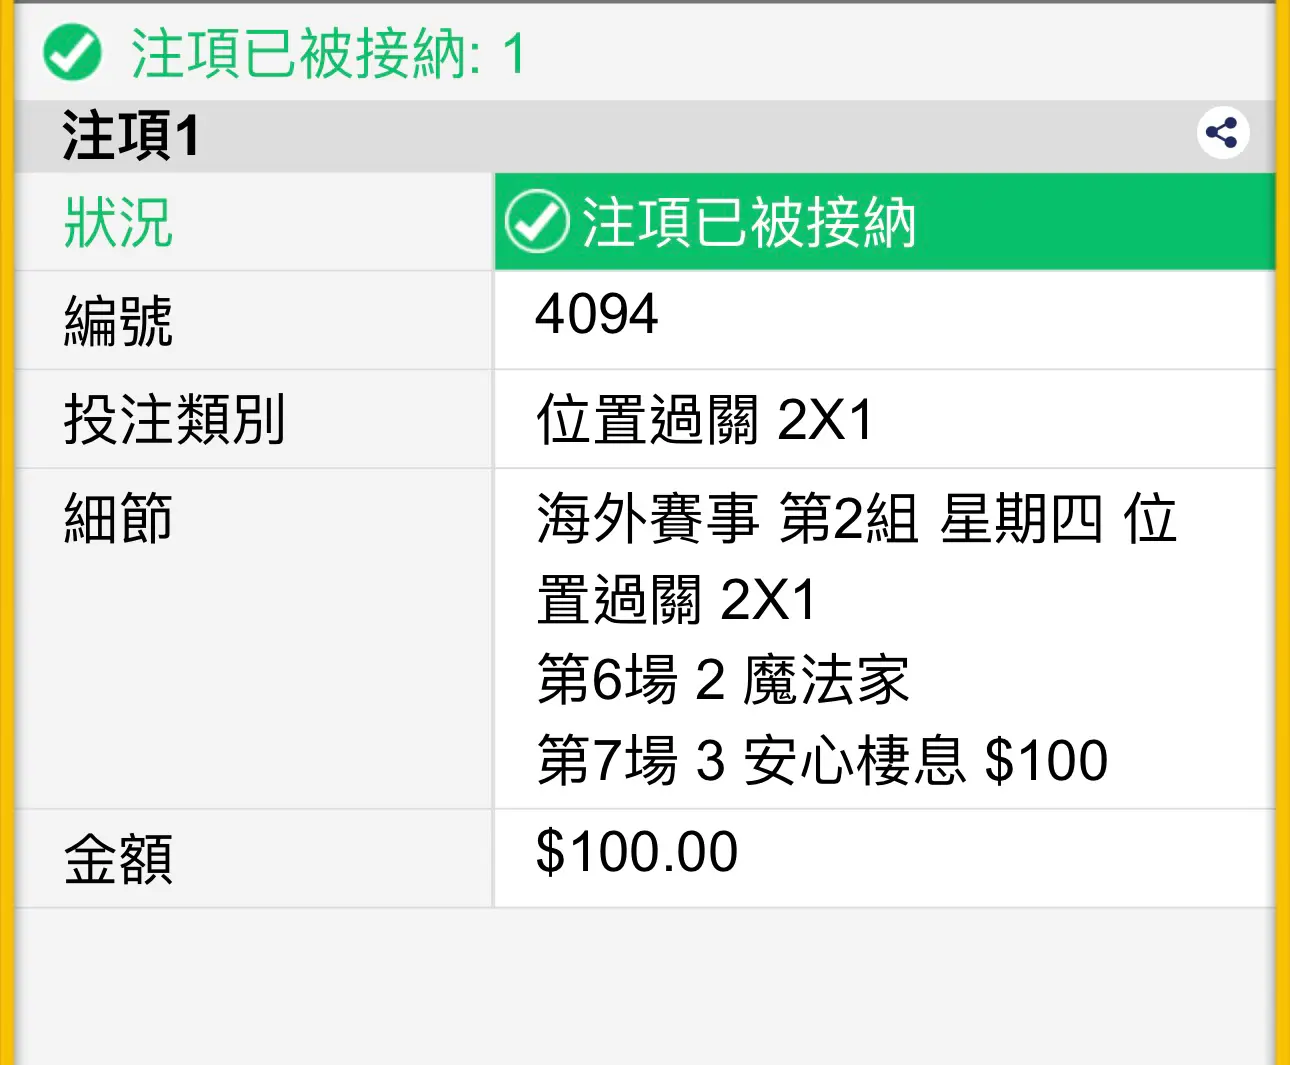The height and width of the screenshot is (1065, 1290).
Task: Click the white checkmark in the status cell
Action: tap(537, 221)
